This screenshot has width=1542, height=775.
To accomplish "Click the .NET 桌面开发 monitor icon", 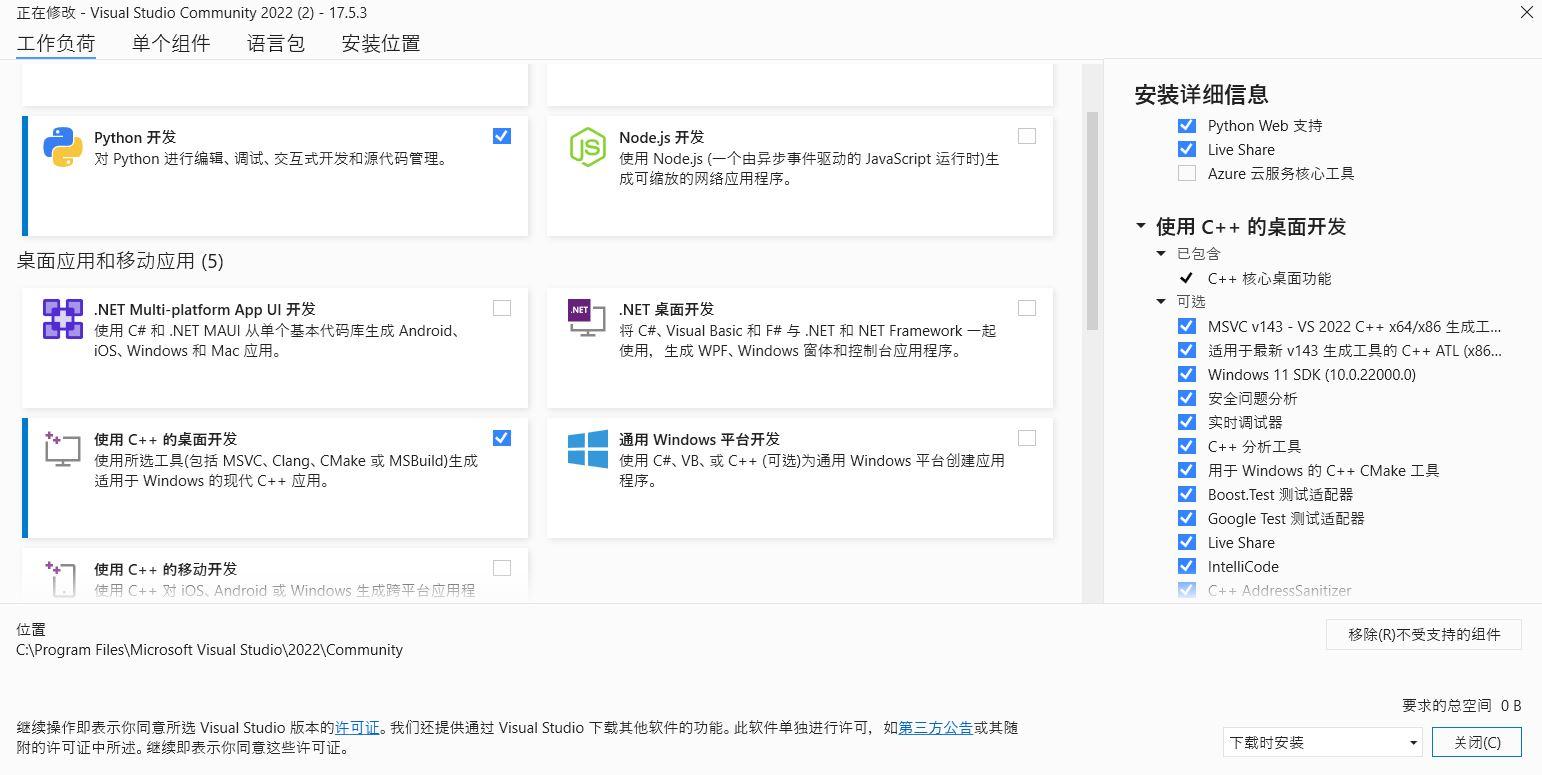I will point(588,319).
